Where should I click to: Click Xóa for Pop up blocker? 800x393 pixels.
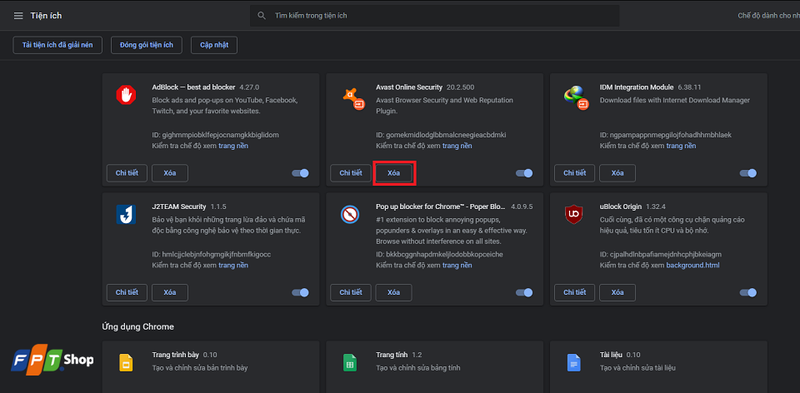(x=394, y=292)
